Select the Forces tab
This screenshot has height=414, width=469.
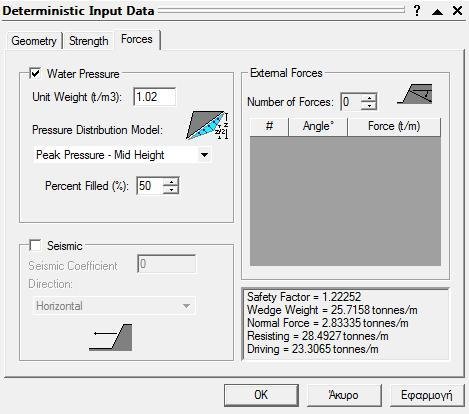pyautogui.click(x=137, y=39)
